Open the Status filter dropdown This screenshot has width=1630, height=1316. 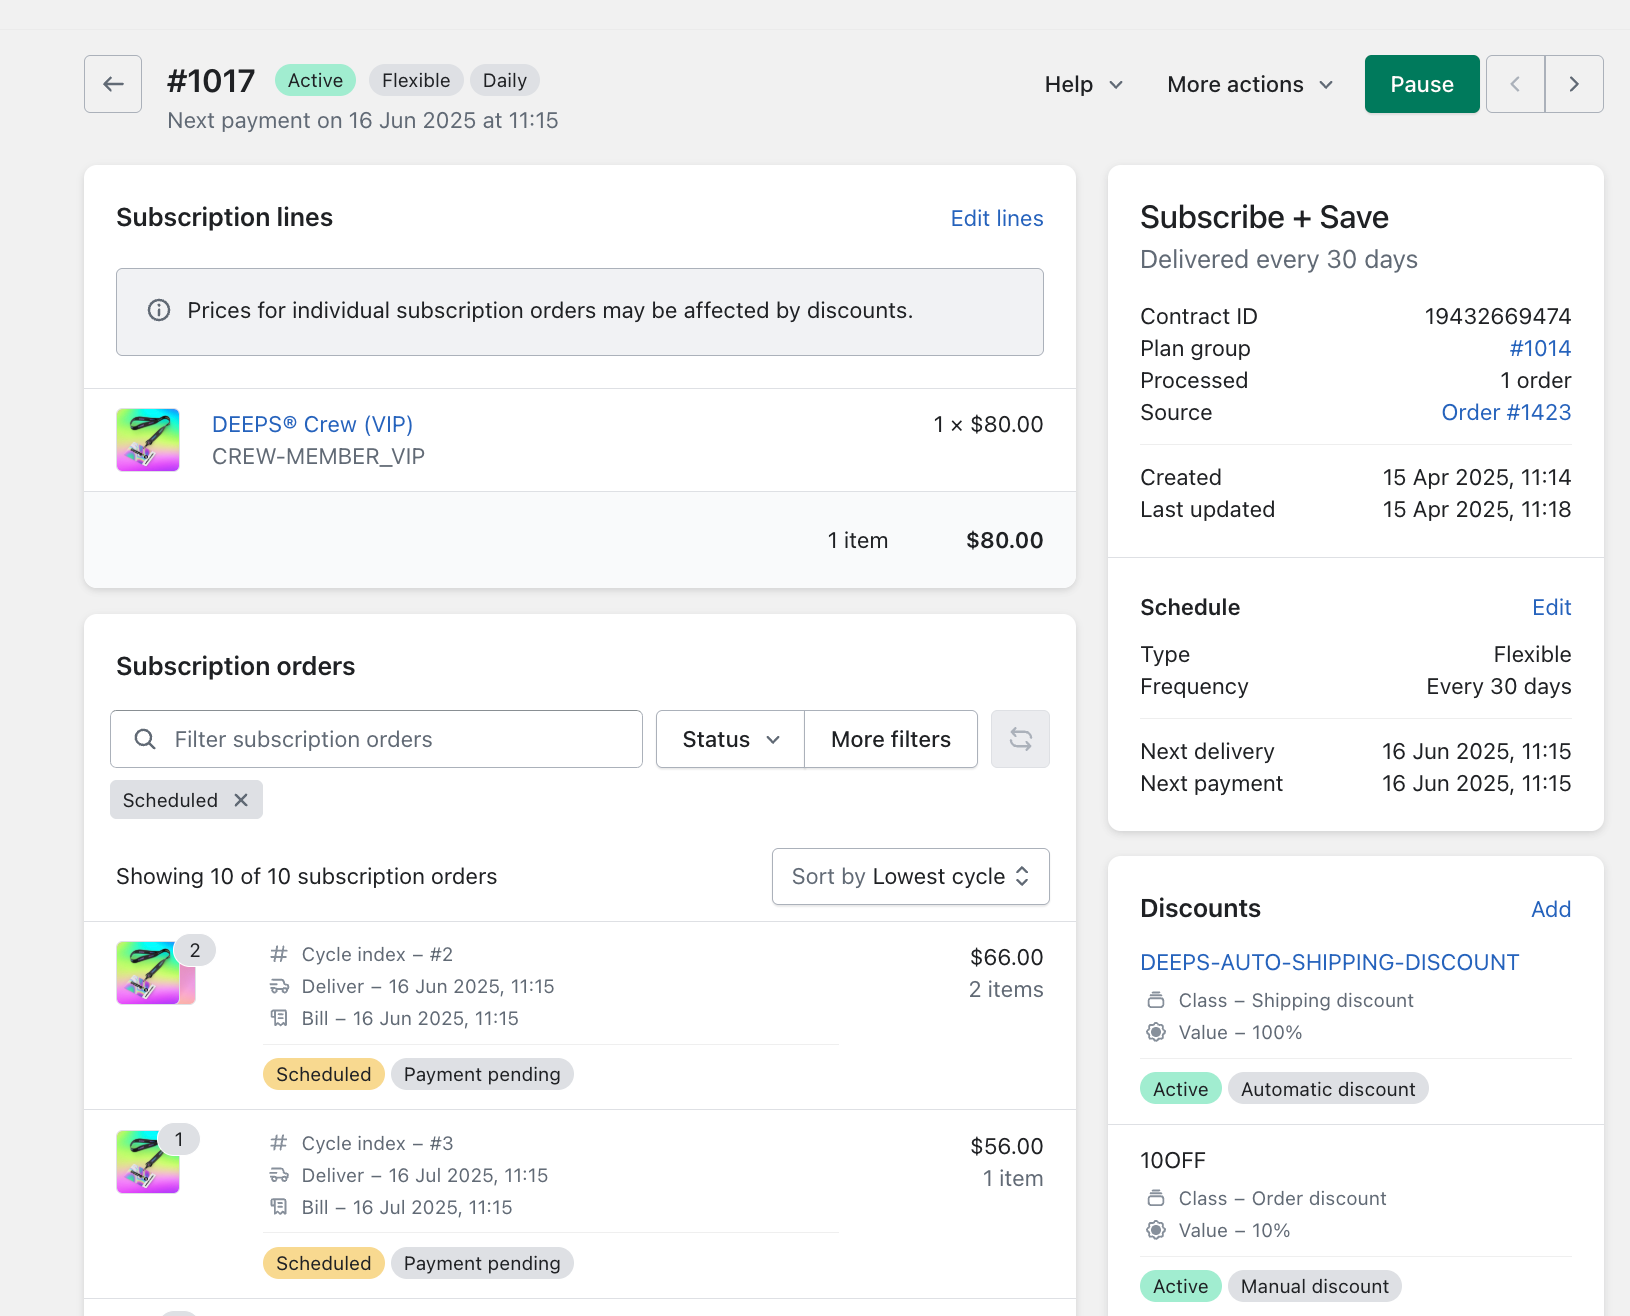point(730,739)
